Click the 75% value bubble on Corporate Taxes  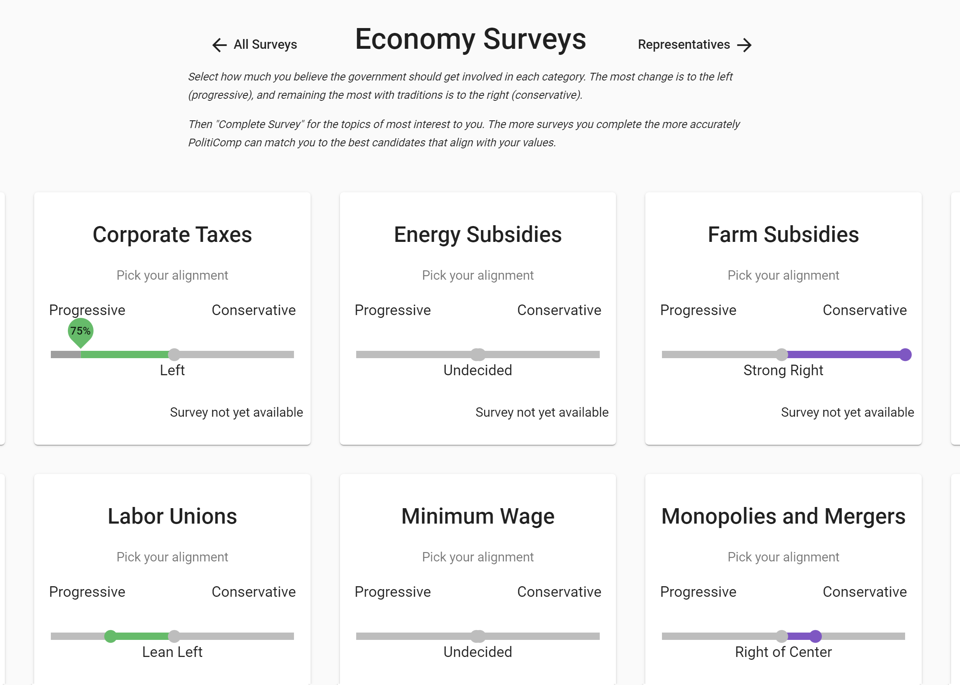pos(80,331)
